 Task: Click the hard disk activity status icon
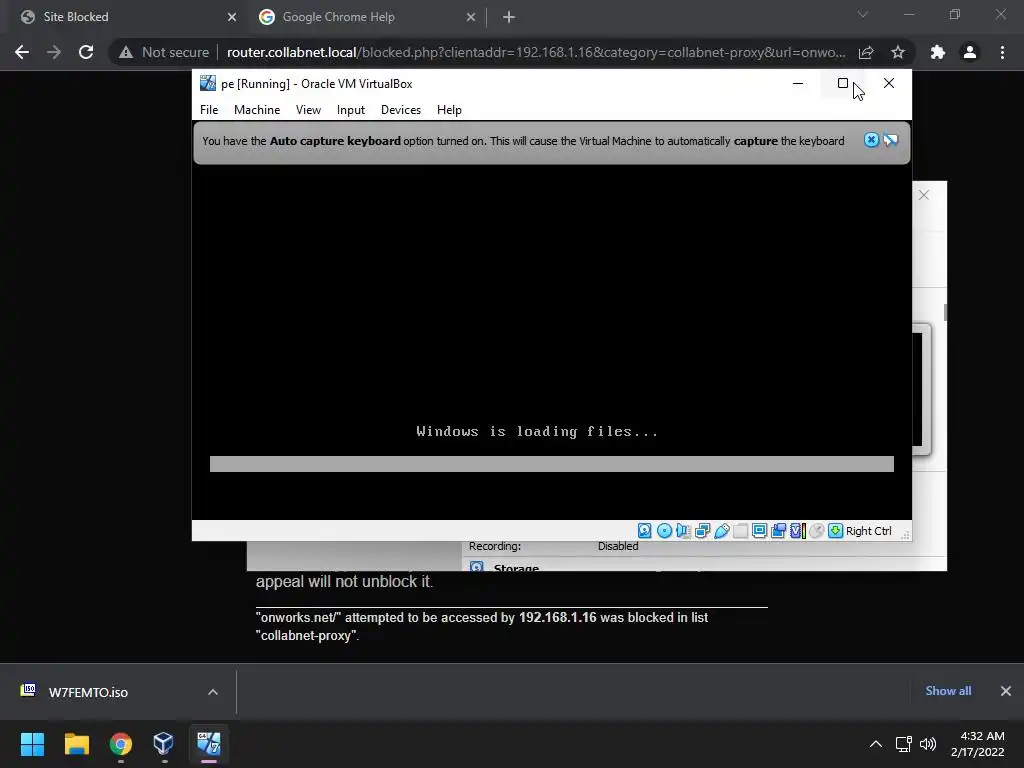point(645,531)
